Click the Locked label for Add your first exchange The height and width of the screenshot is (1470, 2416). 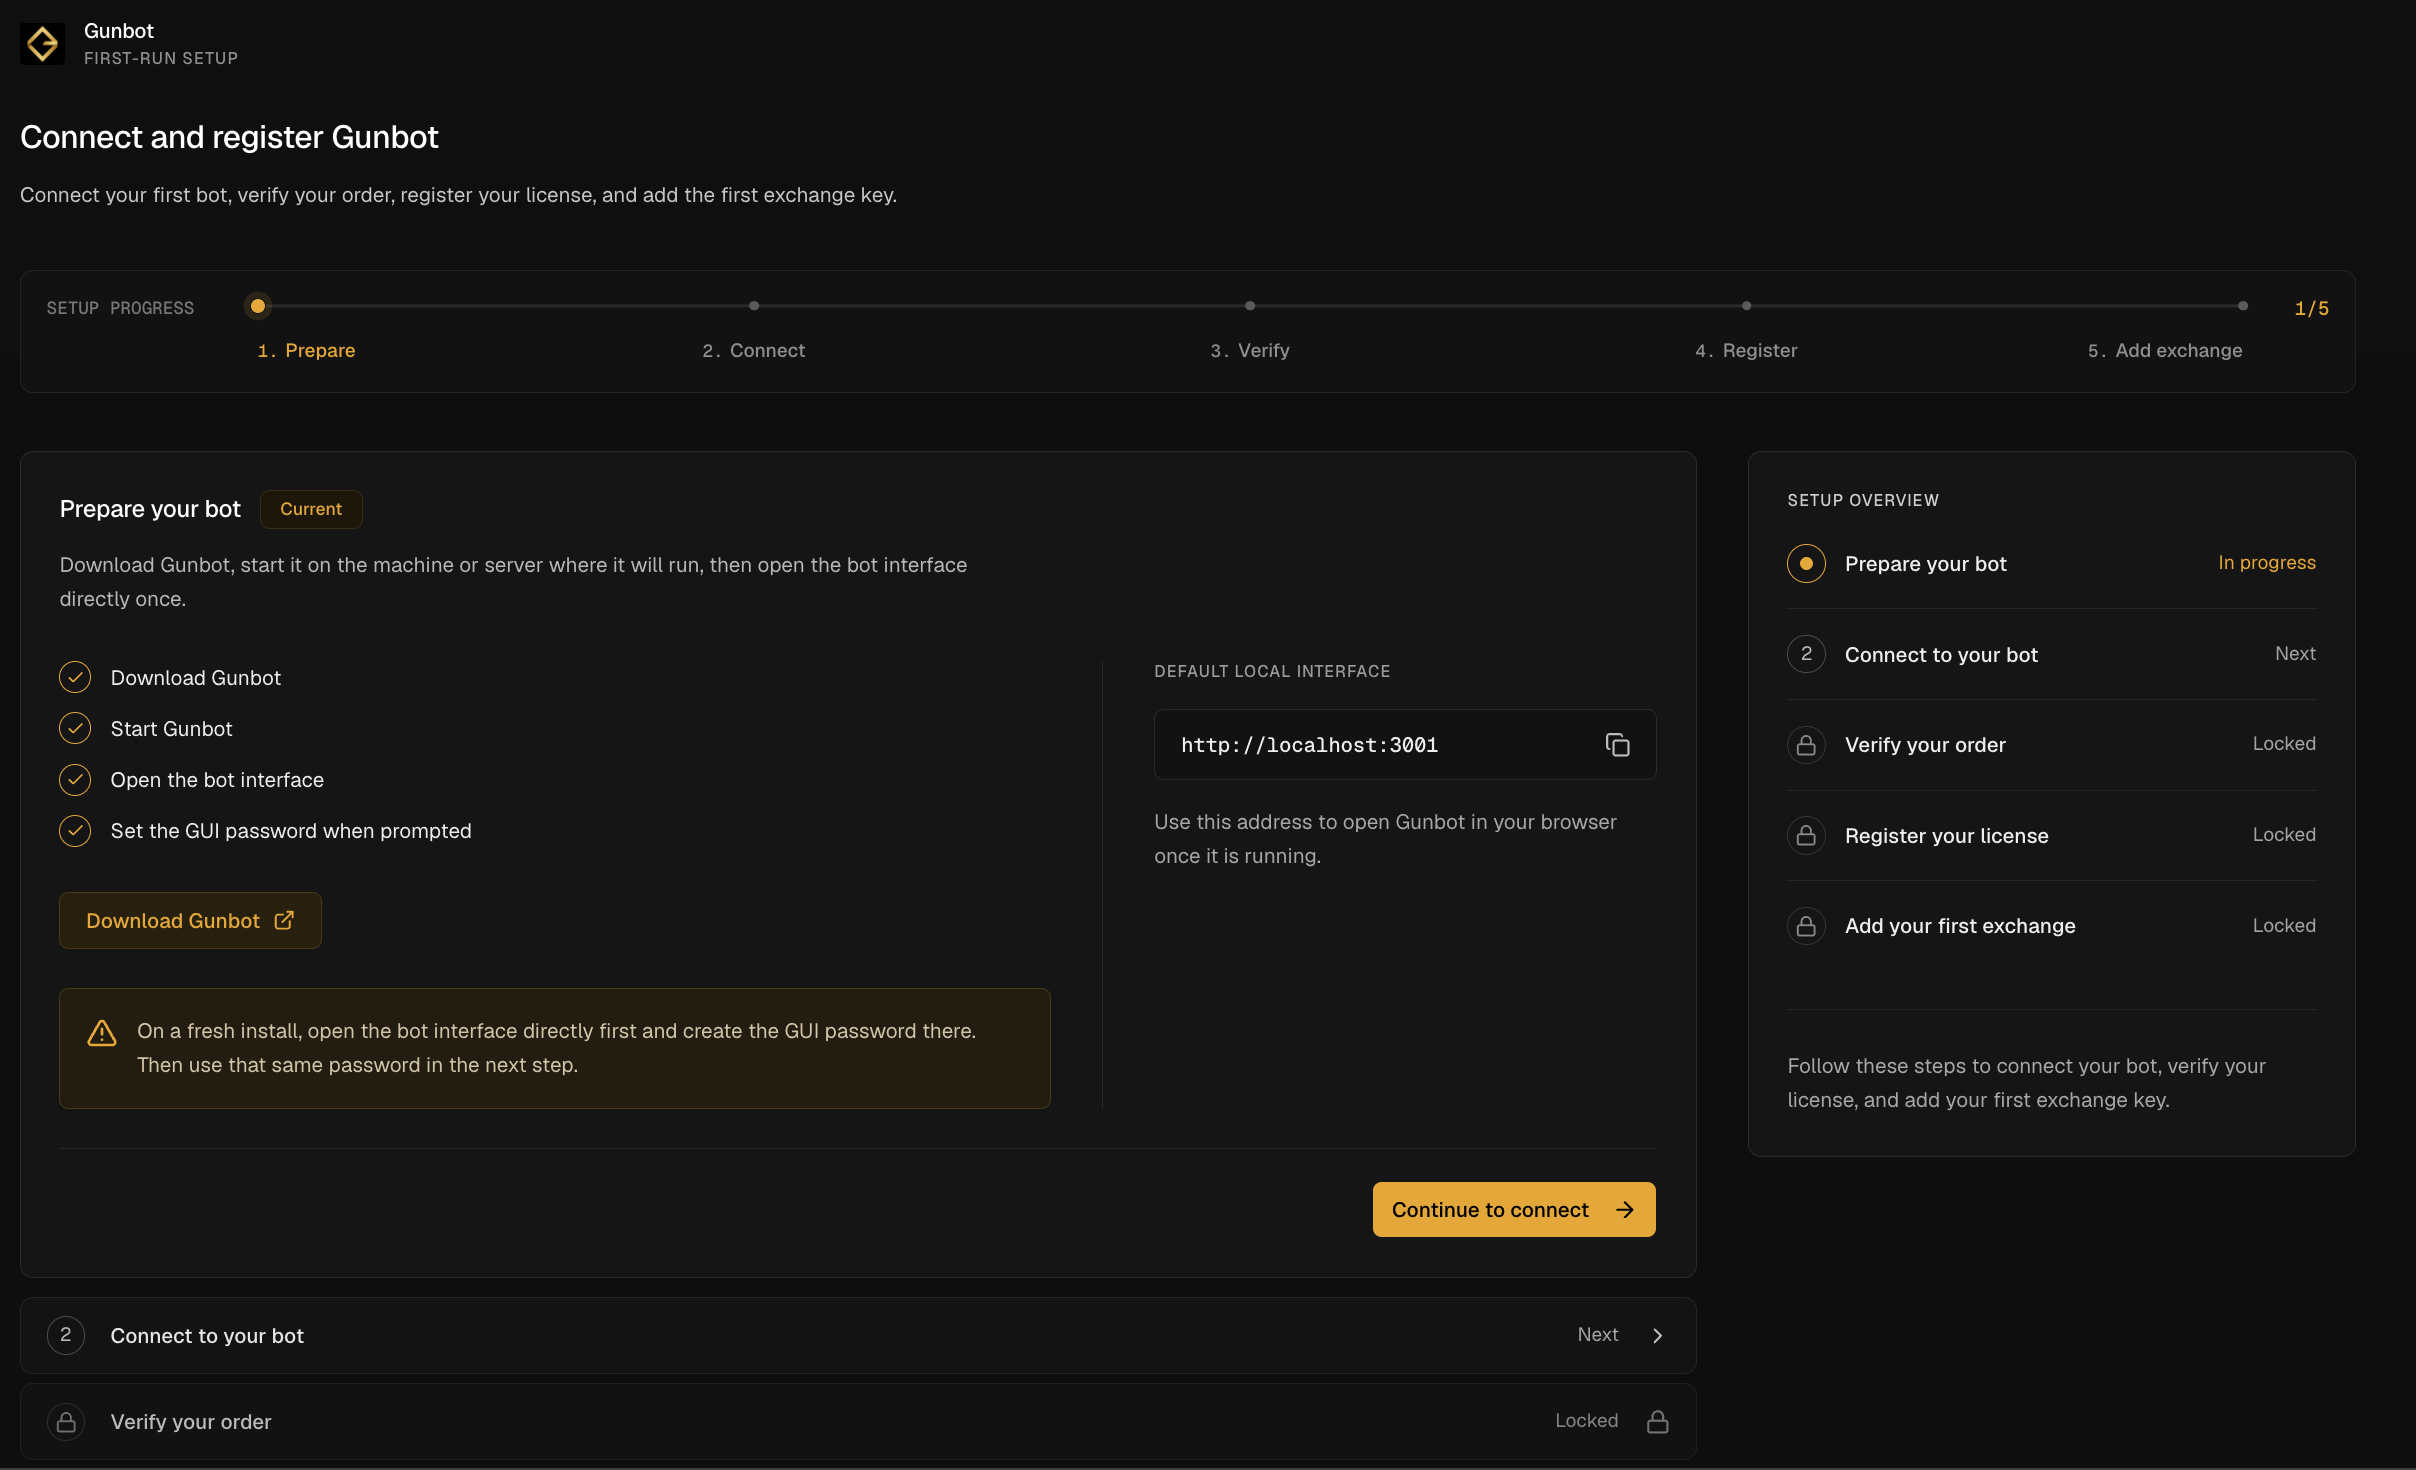(2284, 926)
